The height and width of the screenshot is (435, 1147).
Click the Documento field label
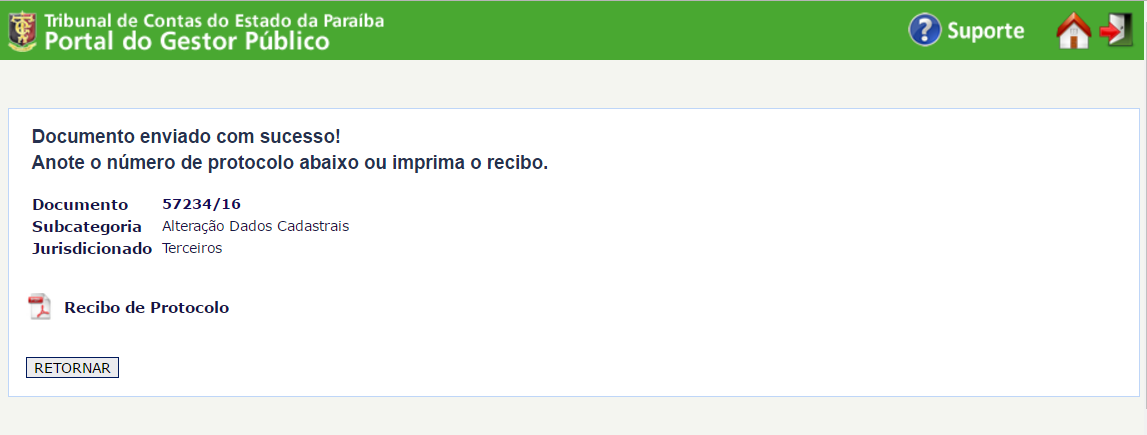tap(80, 205)
